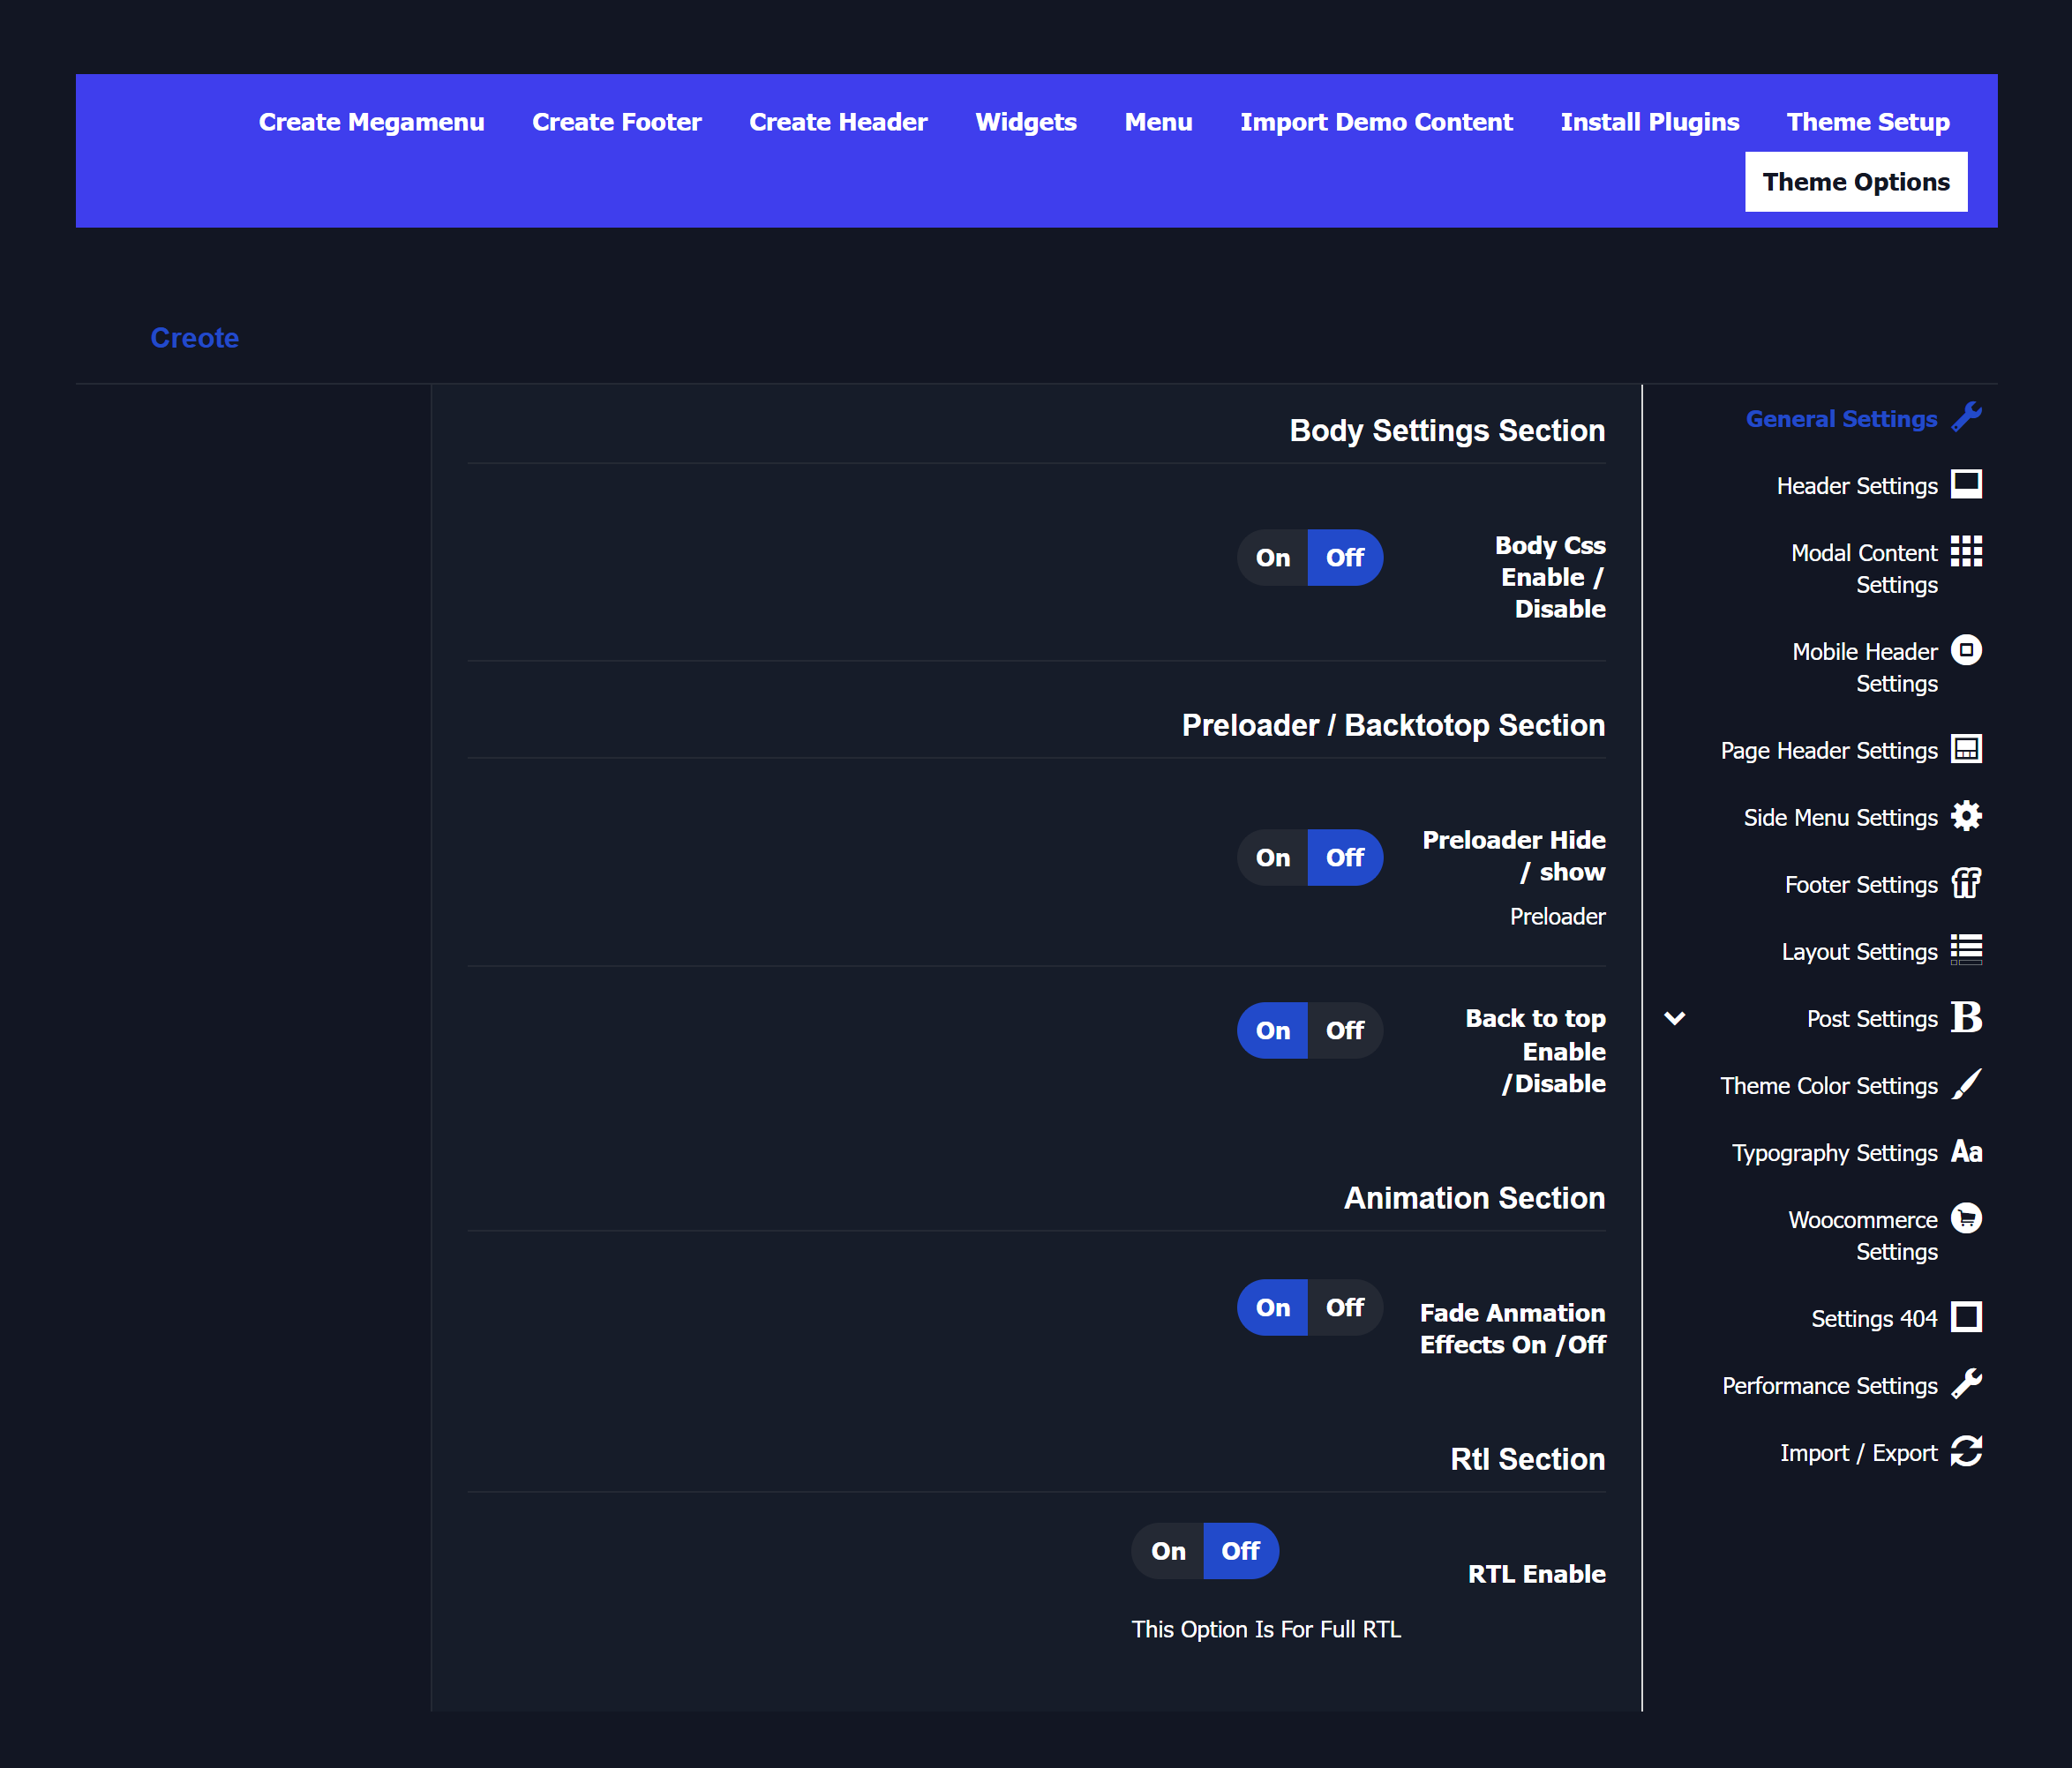Screen dimensions: 2072x1768
Task: Turn on Body Css toggle
Action: [x=1272, y=558]
